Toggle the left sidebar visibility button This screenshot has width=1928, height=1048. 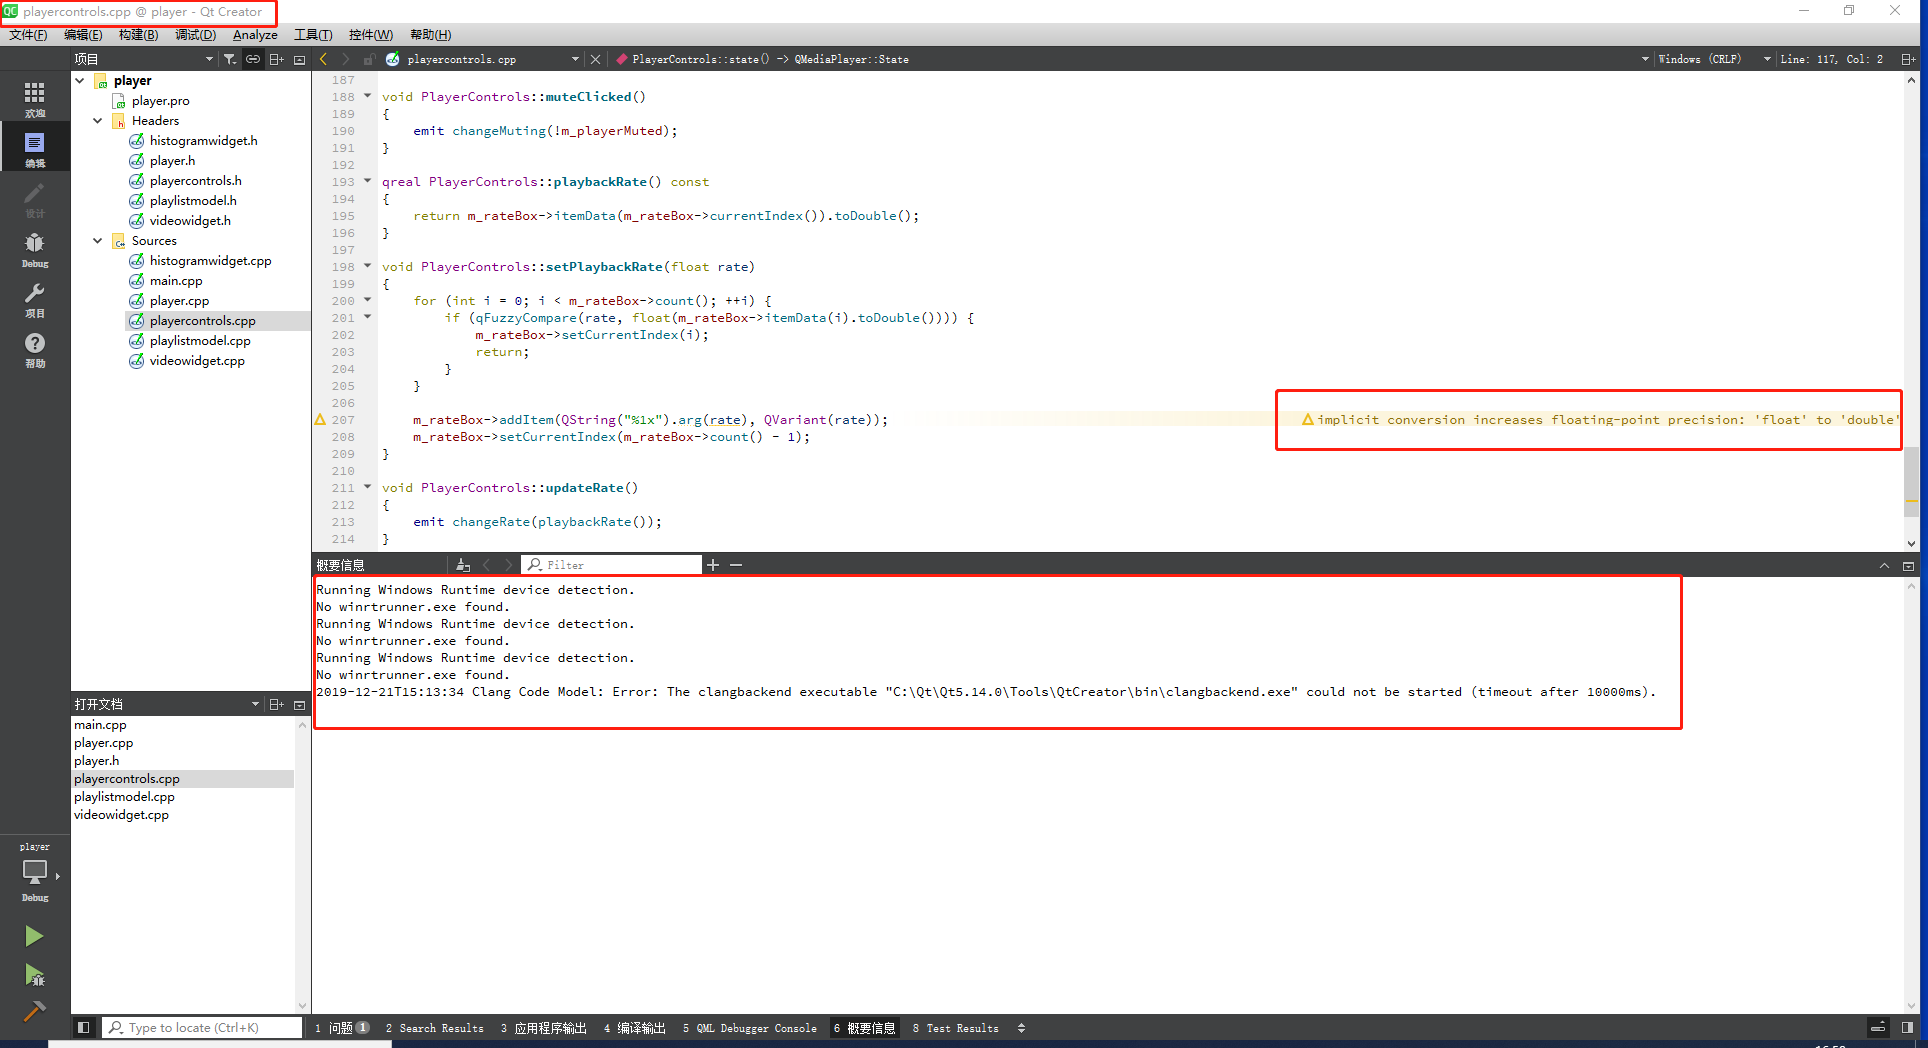(84, 1027)
